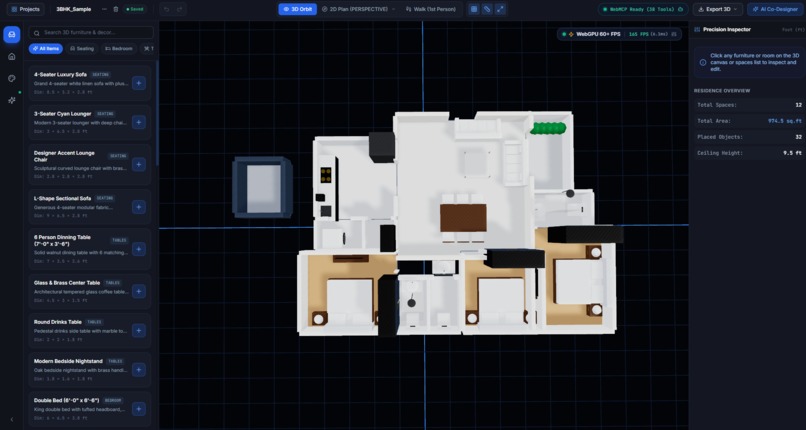Filter catalog by Seating

[82, 49]
